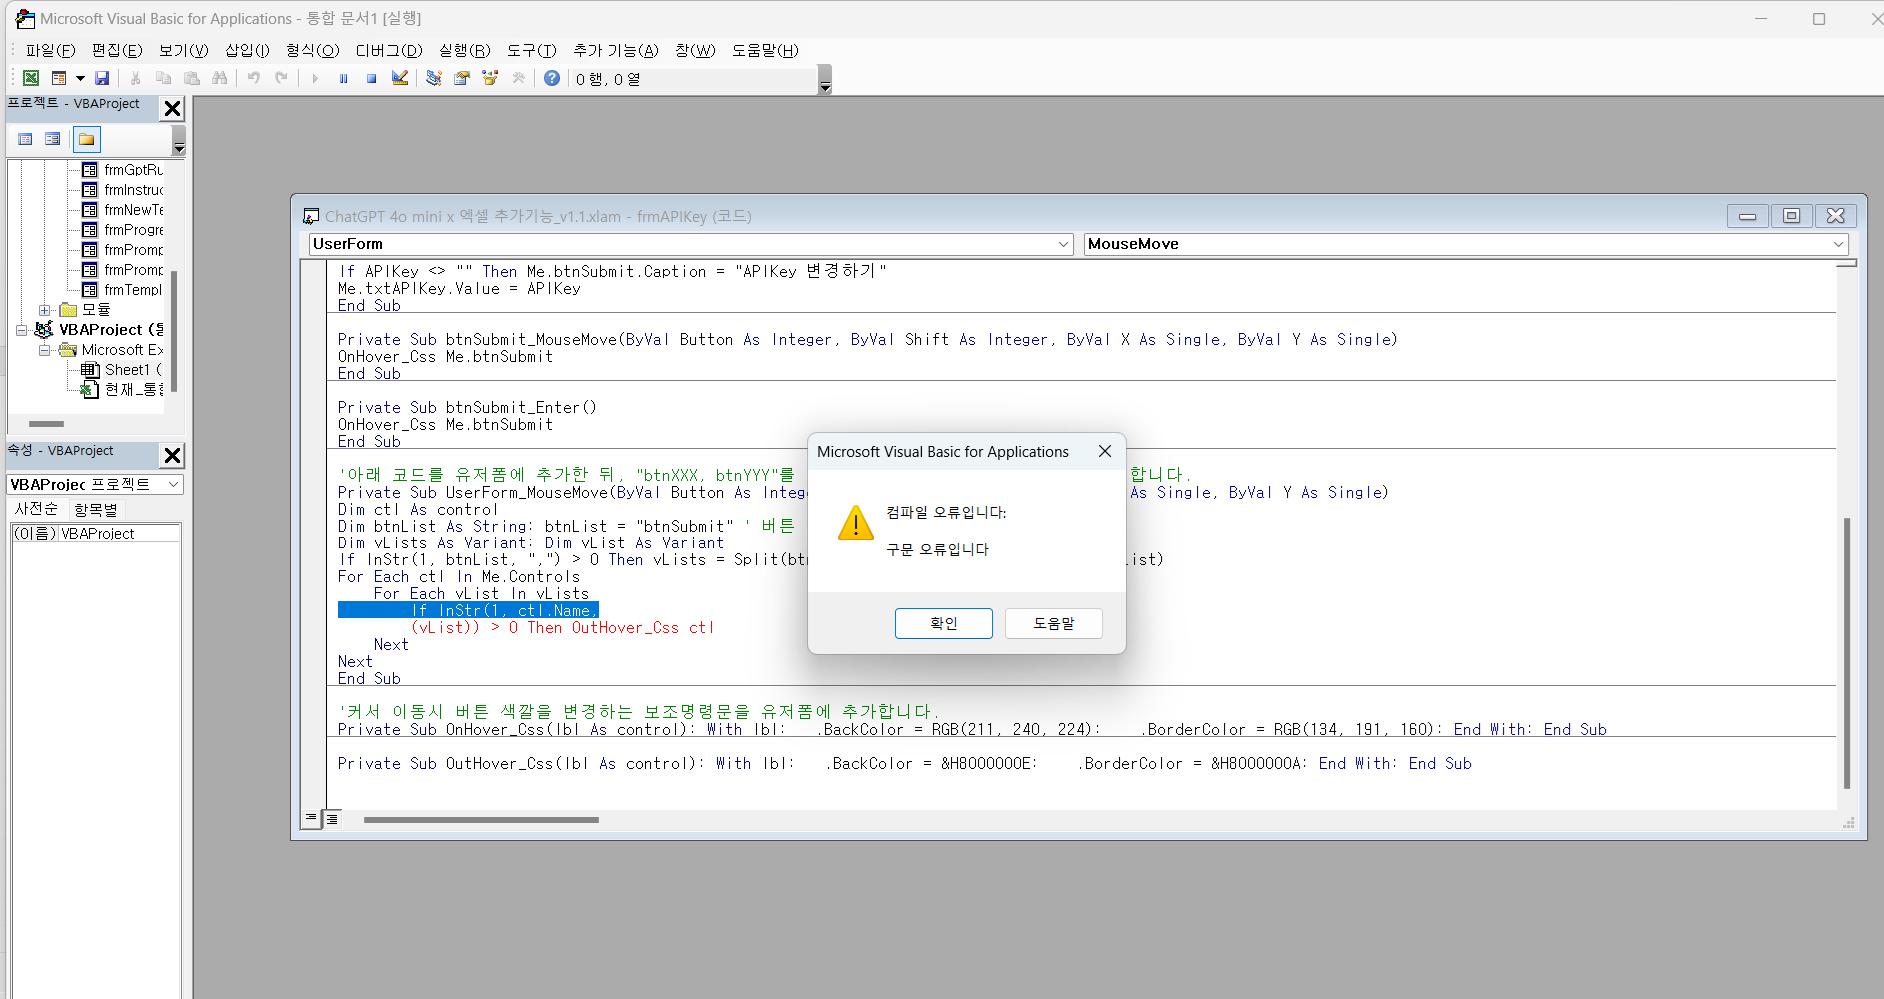This screenshot has height=999, width=1884.
Task: Click the blue Help question mark icon
Action: [x=551, y=78]
